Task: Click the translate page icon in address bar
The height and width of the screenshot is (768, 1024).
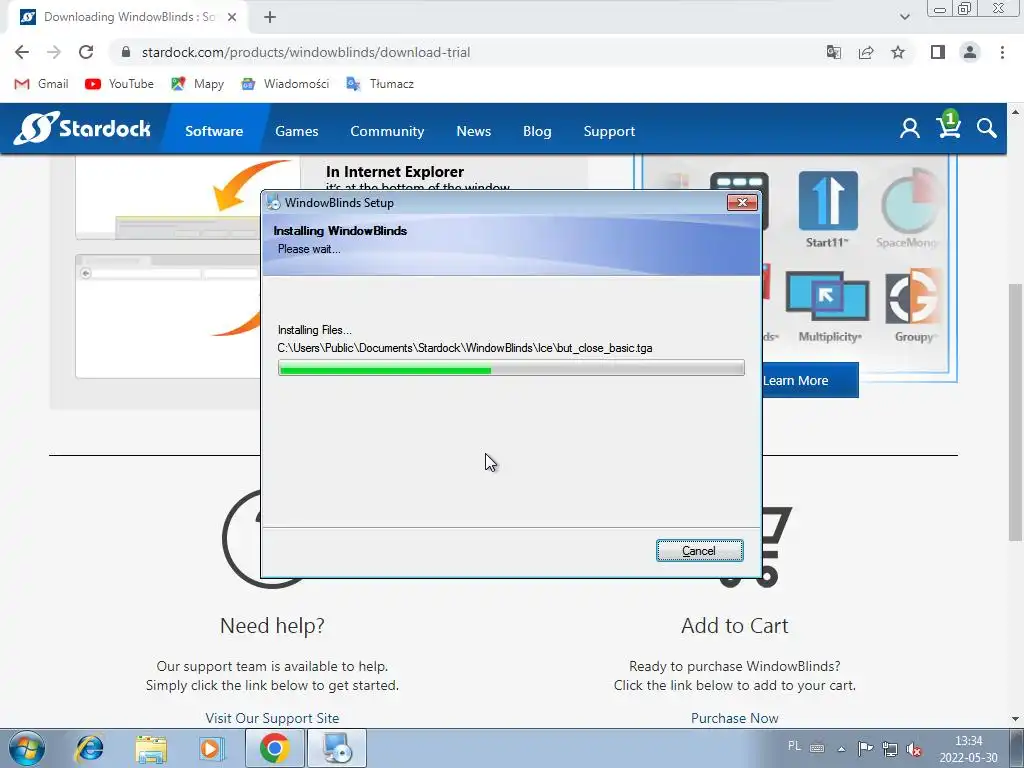Action: click(833, 52)
